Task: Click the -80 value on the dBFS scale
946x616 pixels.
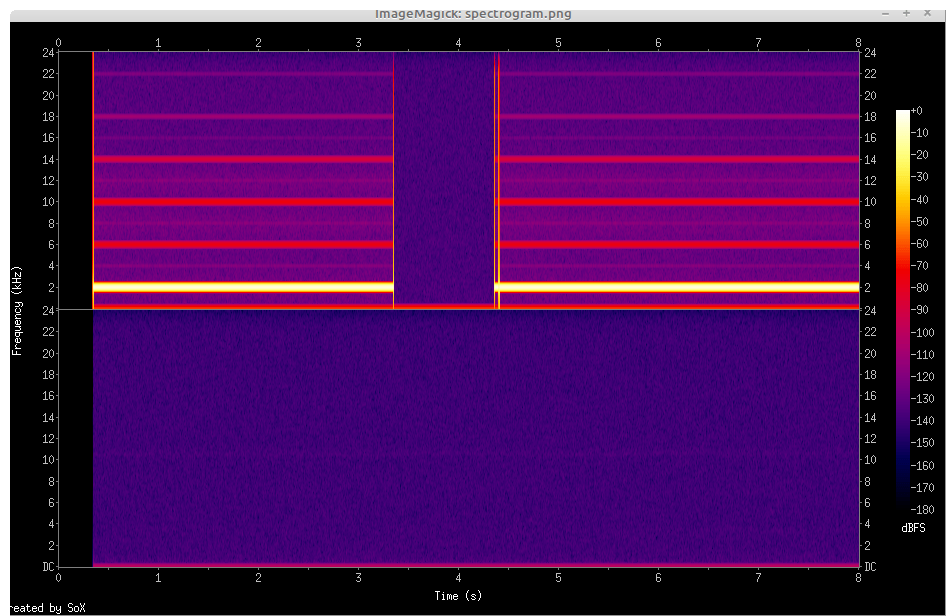Action: [919, 288]
